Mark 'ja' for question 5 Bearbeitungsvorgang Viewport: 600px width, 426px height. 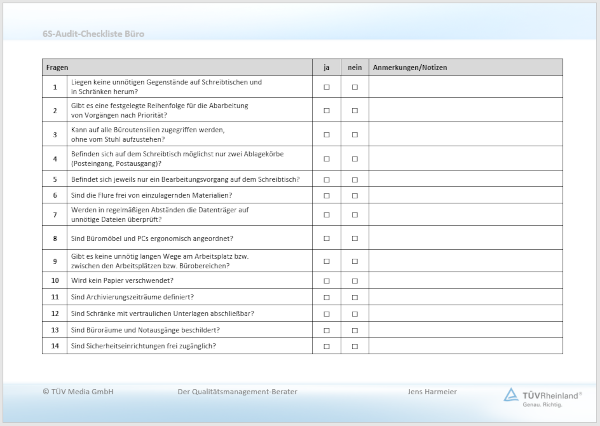coord(326,179)
